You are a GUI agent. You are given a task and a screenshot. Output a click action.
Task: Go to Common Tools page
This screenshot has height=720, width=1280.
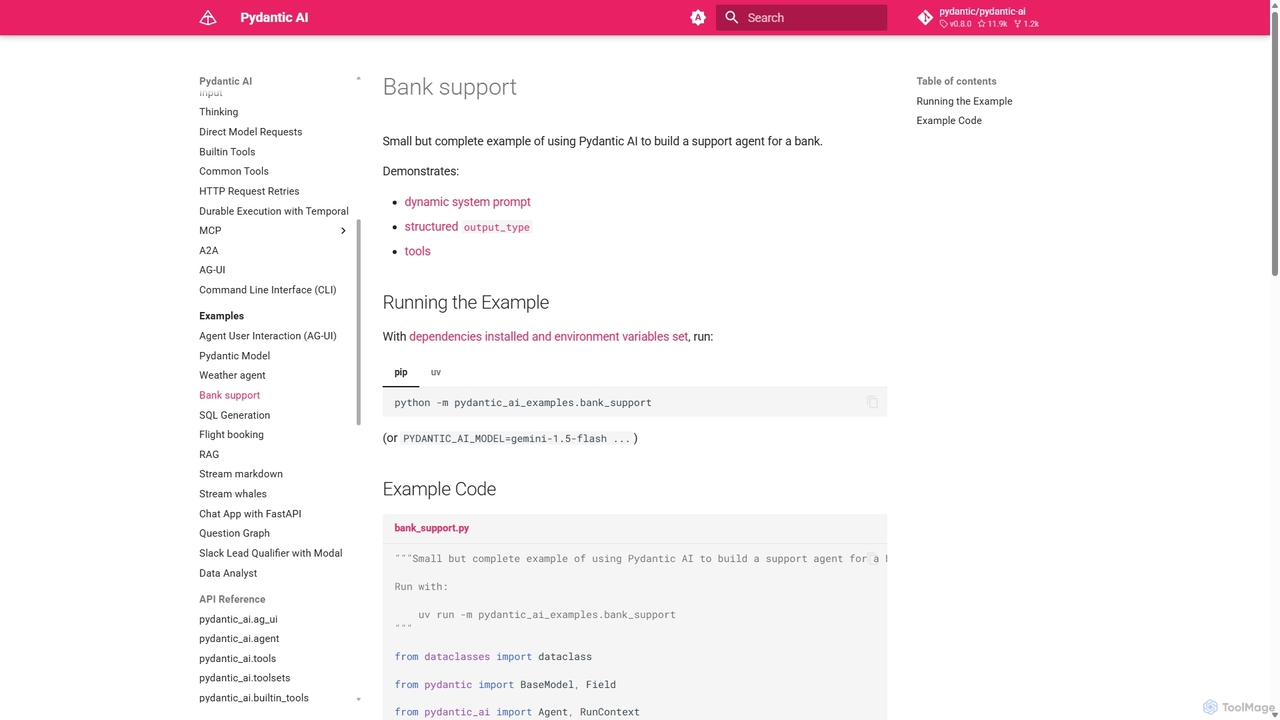tap(234, 171)
